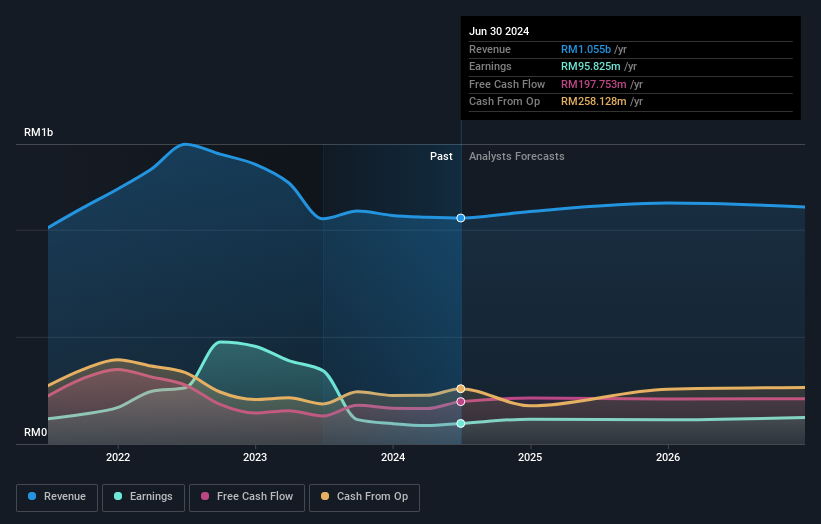Click the 2026 x-axis label

click(x=668, y=457)
